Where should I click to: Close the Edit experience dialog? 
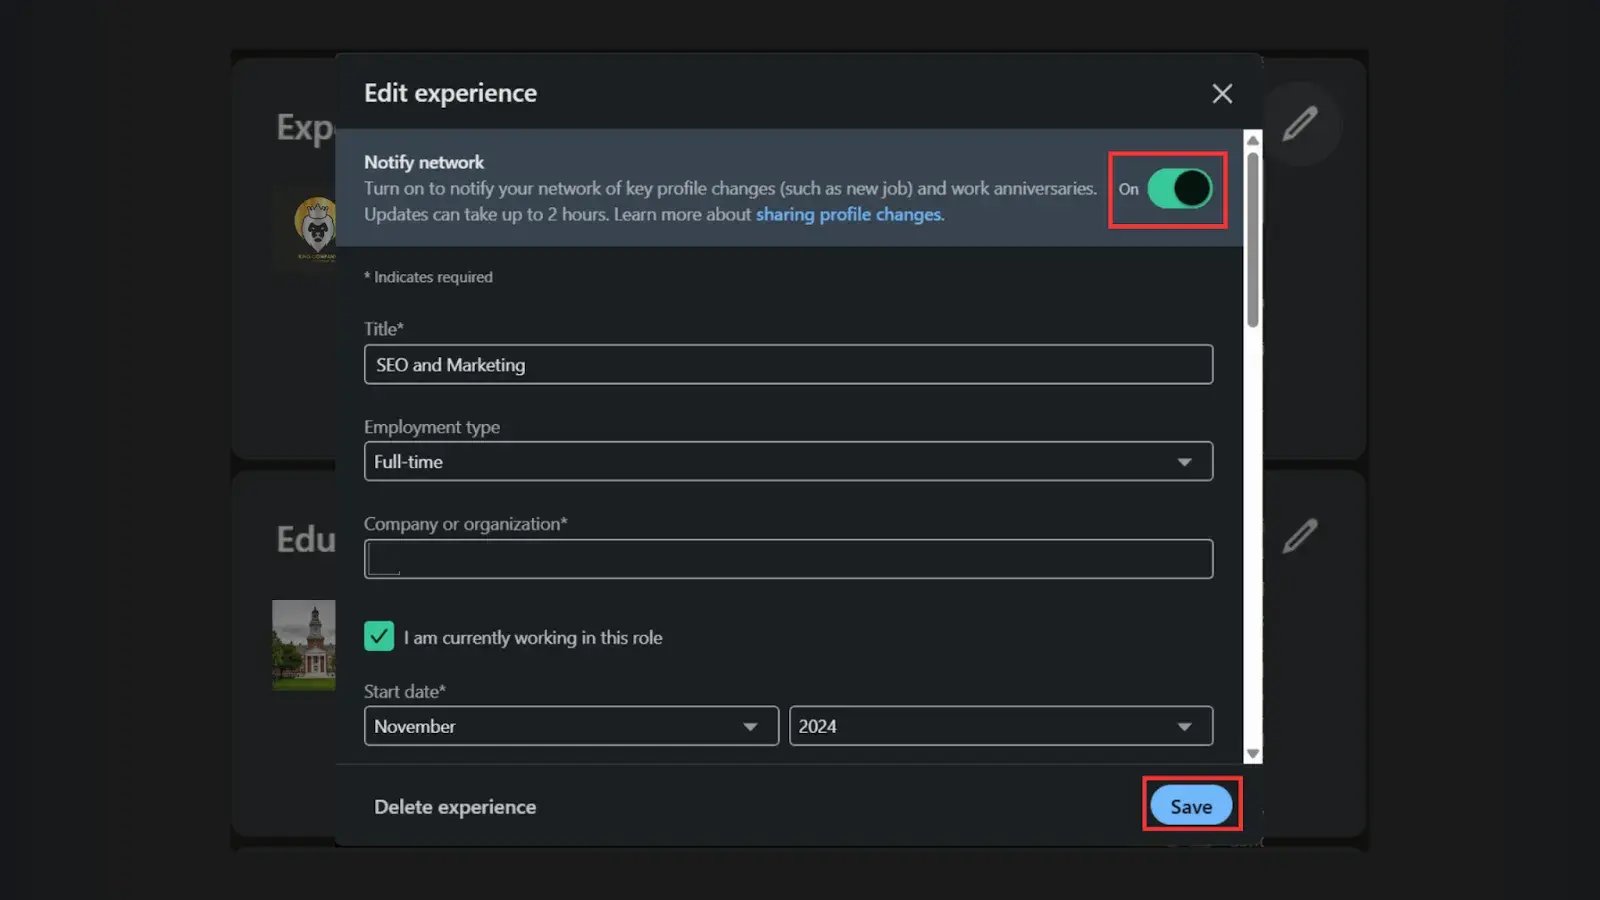[1221, 94]
